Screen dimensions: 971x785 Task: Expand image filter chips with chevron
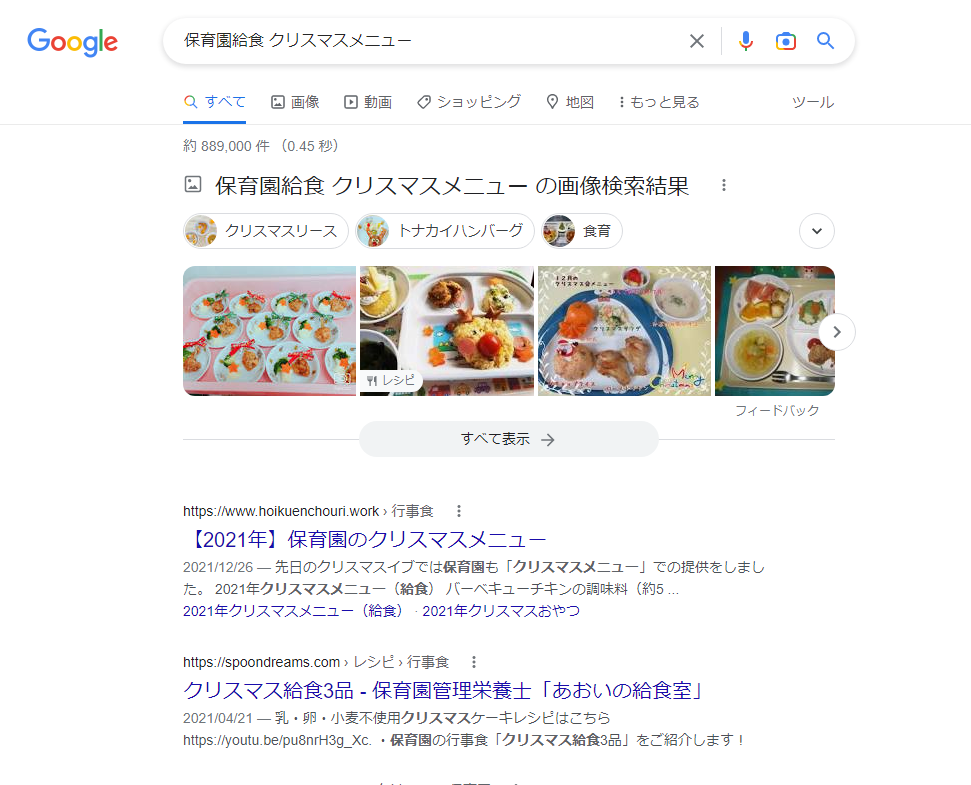(x=817, y=231)
